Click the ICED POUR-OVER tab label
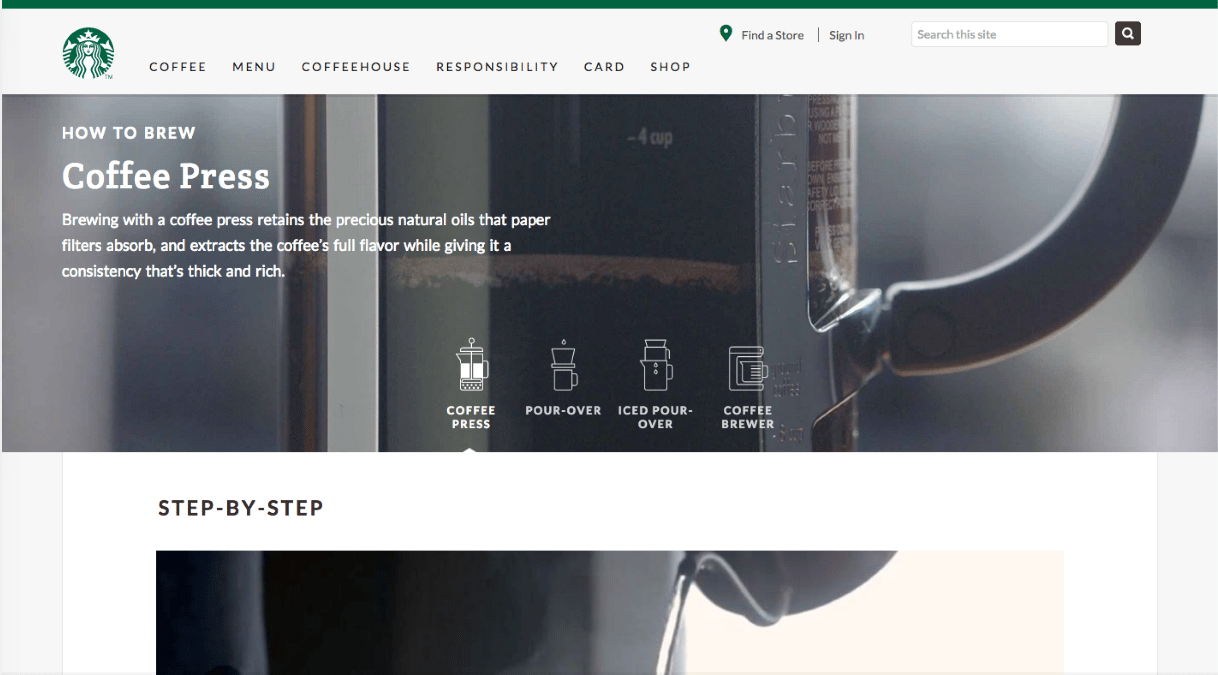Viewport: 1218px width, 675px height. [x=655, y=417]
